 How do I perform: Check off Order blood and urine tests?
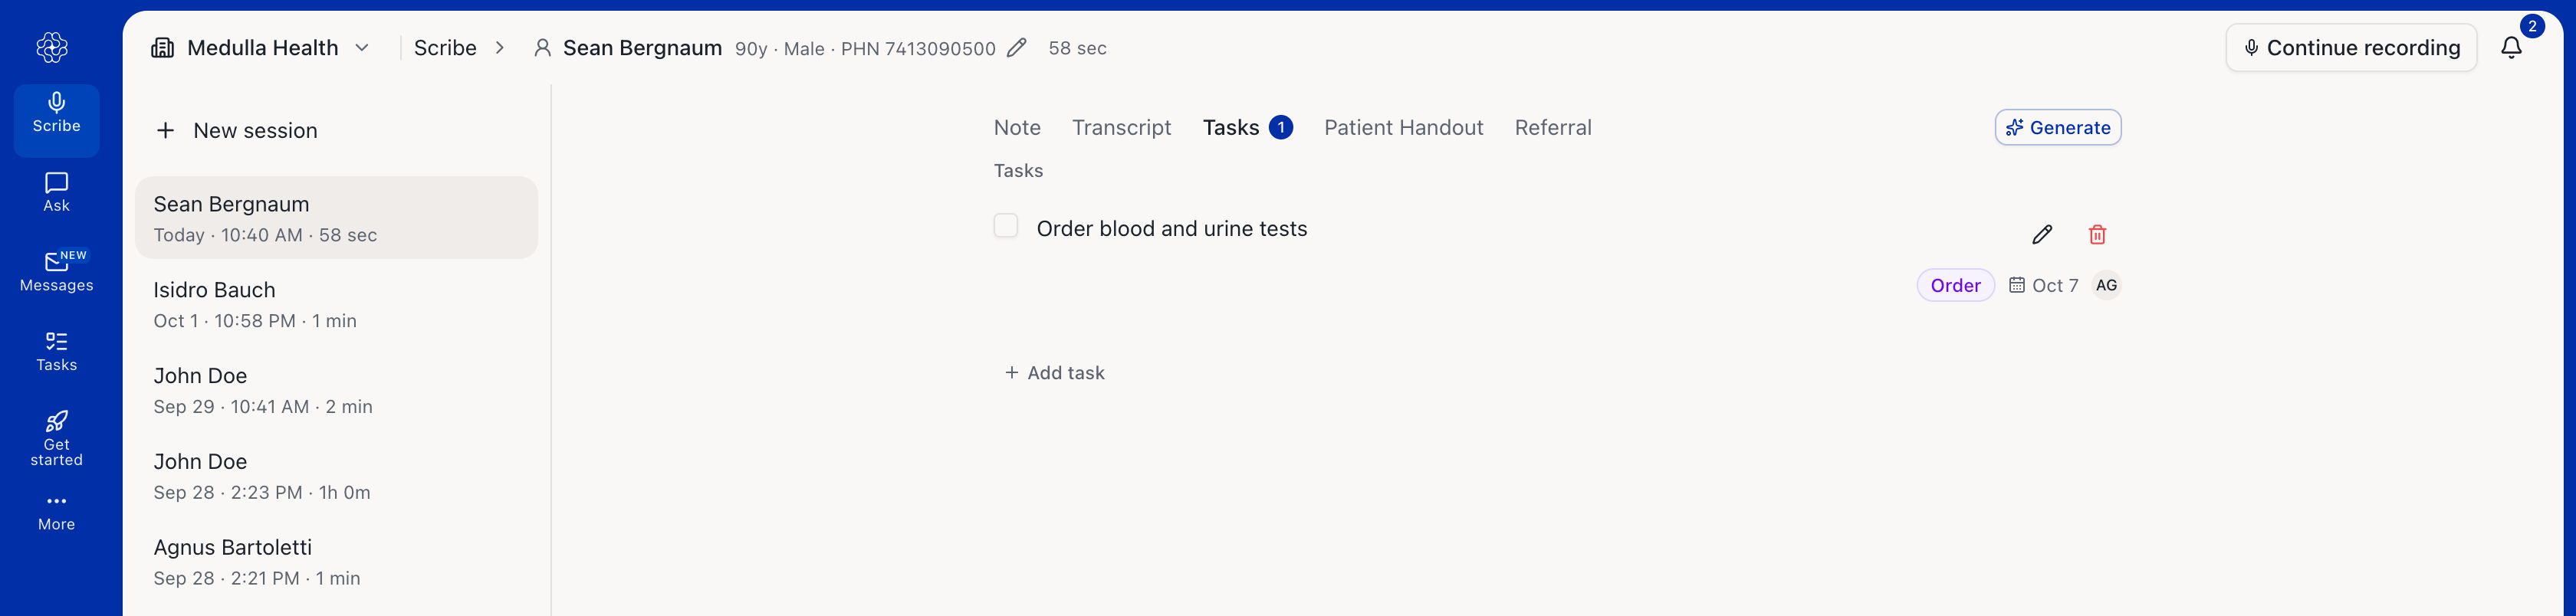[1006, 226]
